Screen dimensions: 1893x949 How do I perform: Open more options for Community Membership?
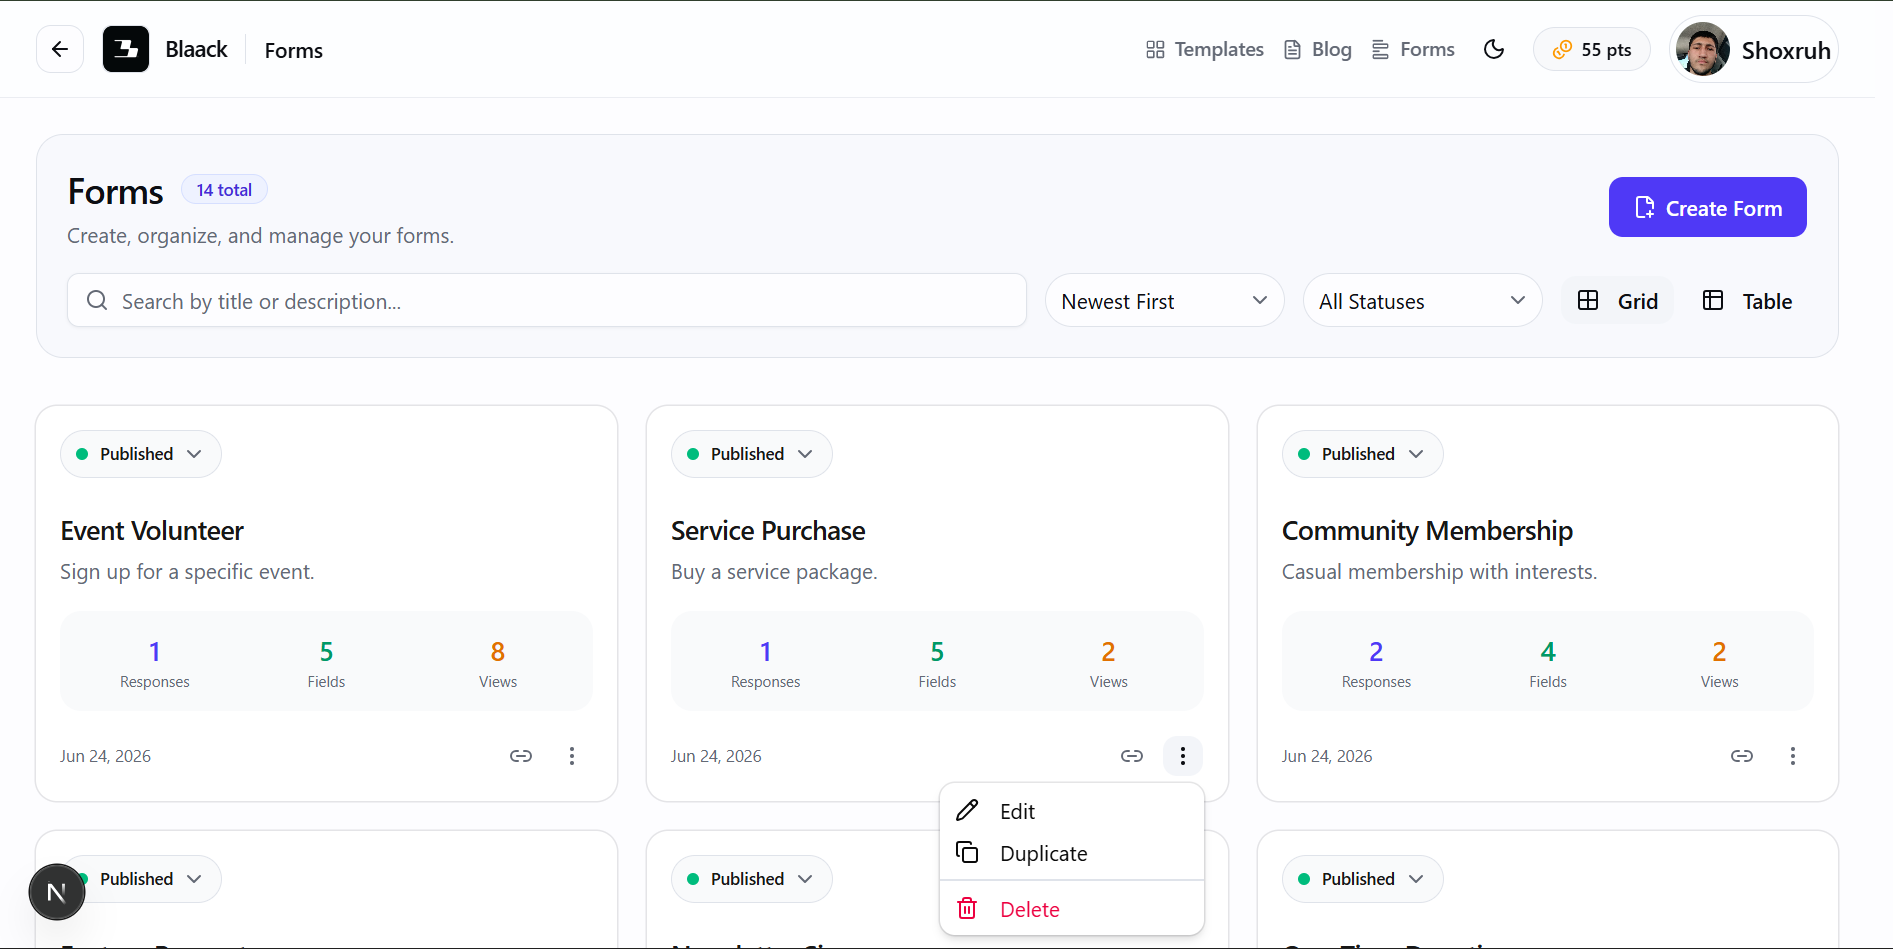coord(1793,756)
